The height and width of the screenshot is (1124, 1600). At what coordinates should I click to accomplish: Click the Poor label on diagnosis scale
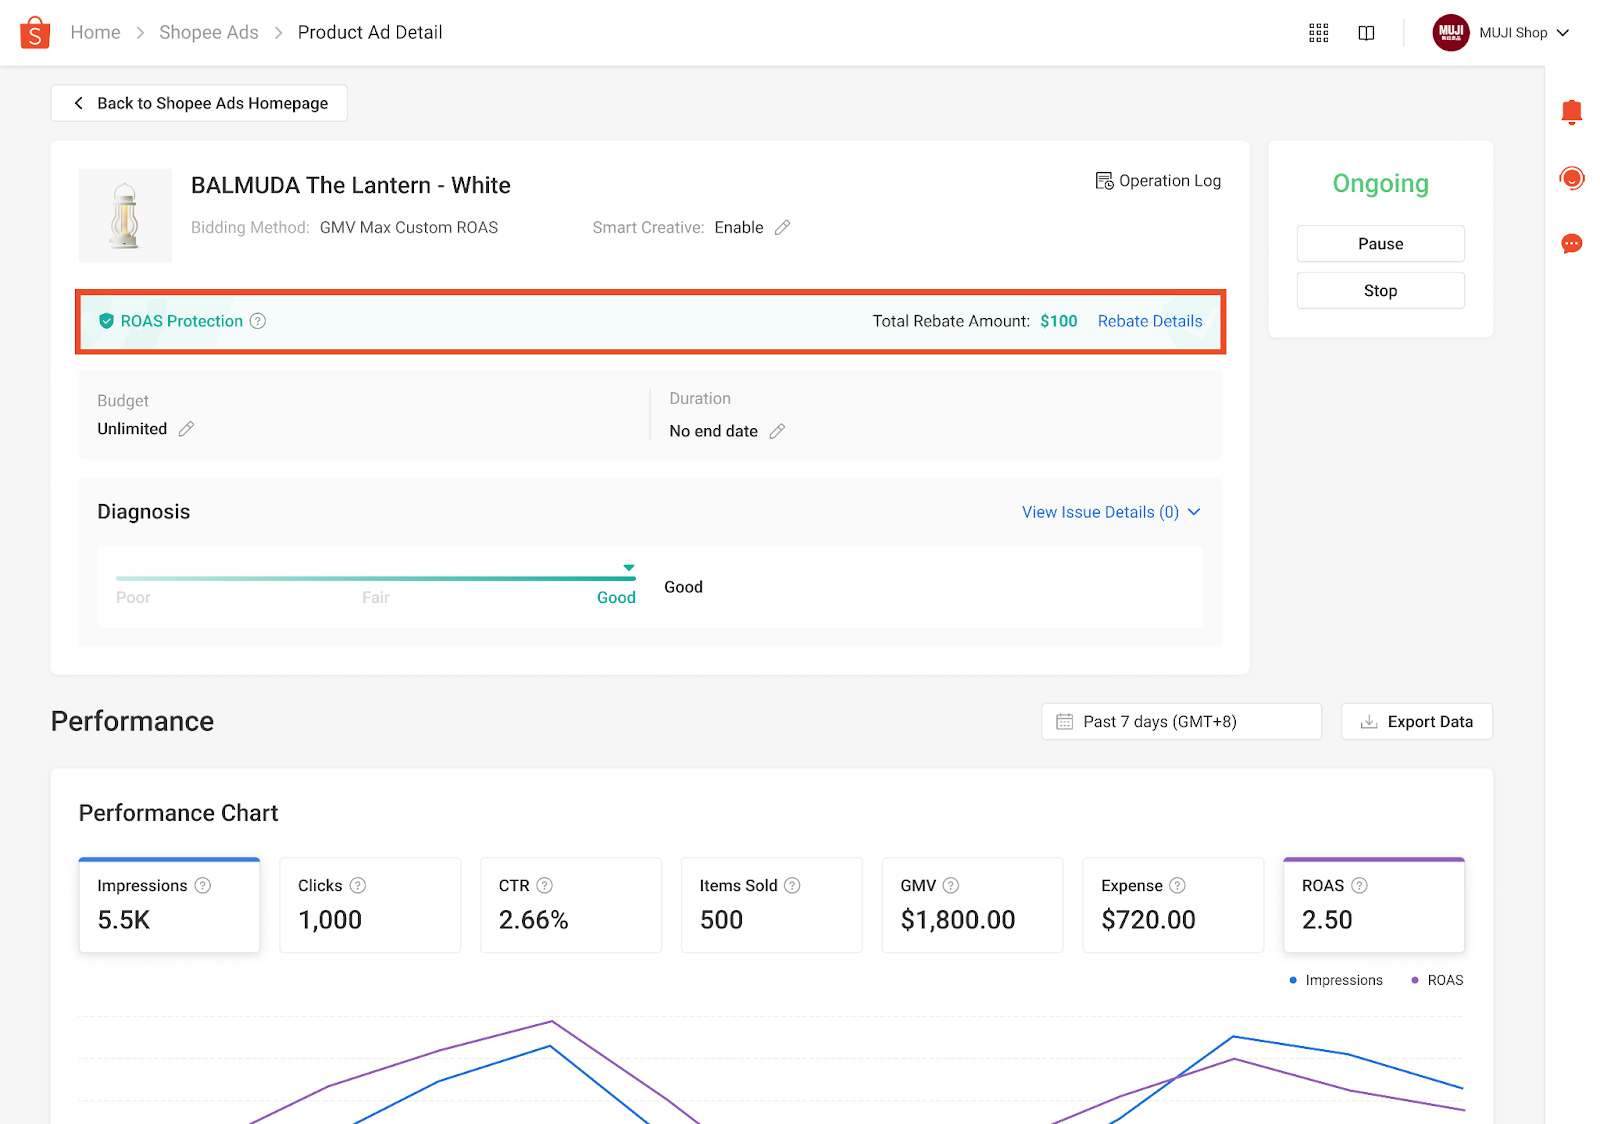tap(133, 598)
